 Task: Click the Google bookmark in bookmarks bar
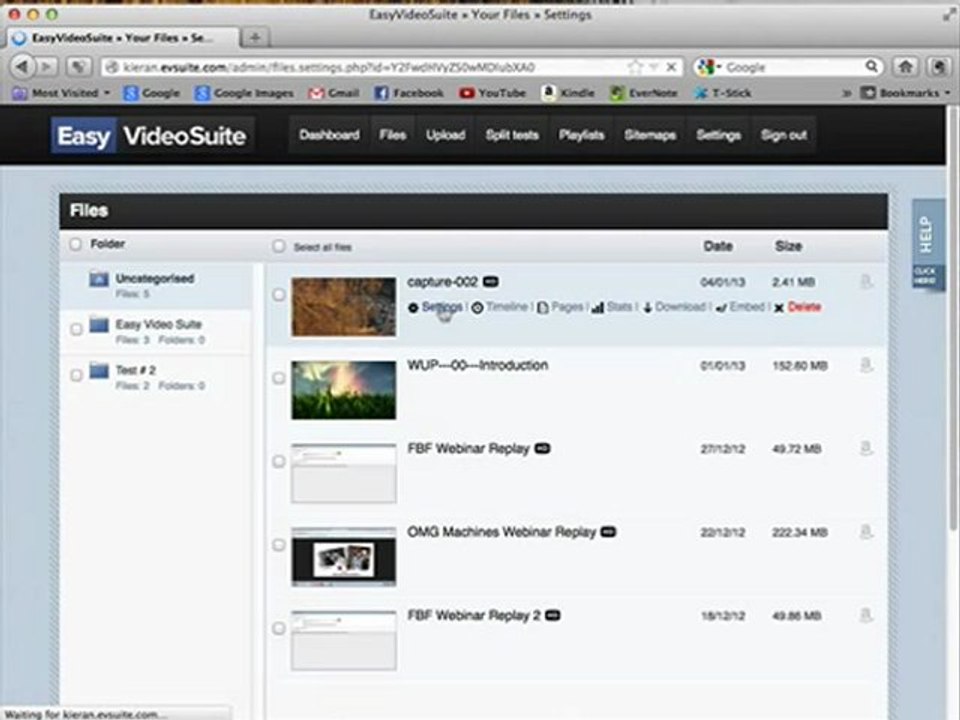151,93
